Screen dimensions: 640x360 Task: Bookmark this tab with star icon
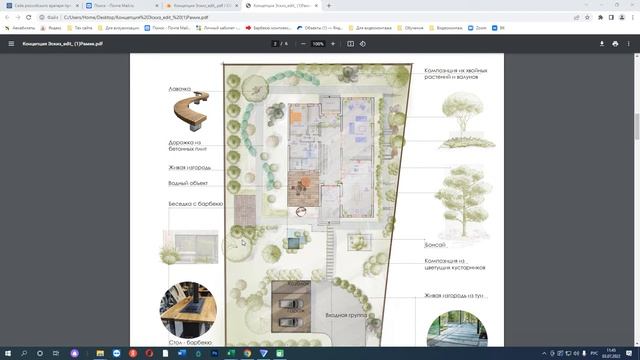point(587,18)
